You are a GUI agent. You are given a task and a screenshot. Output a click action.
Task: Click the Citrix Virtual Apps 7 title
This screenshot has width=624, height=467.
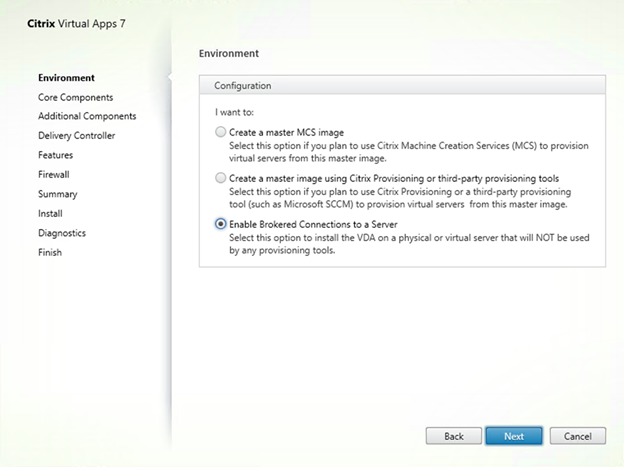coord(76,24)
